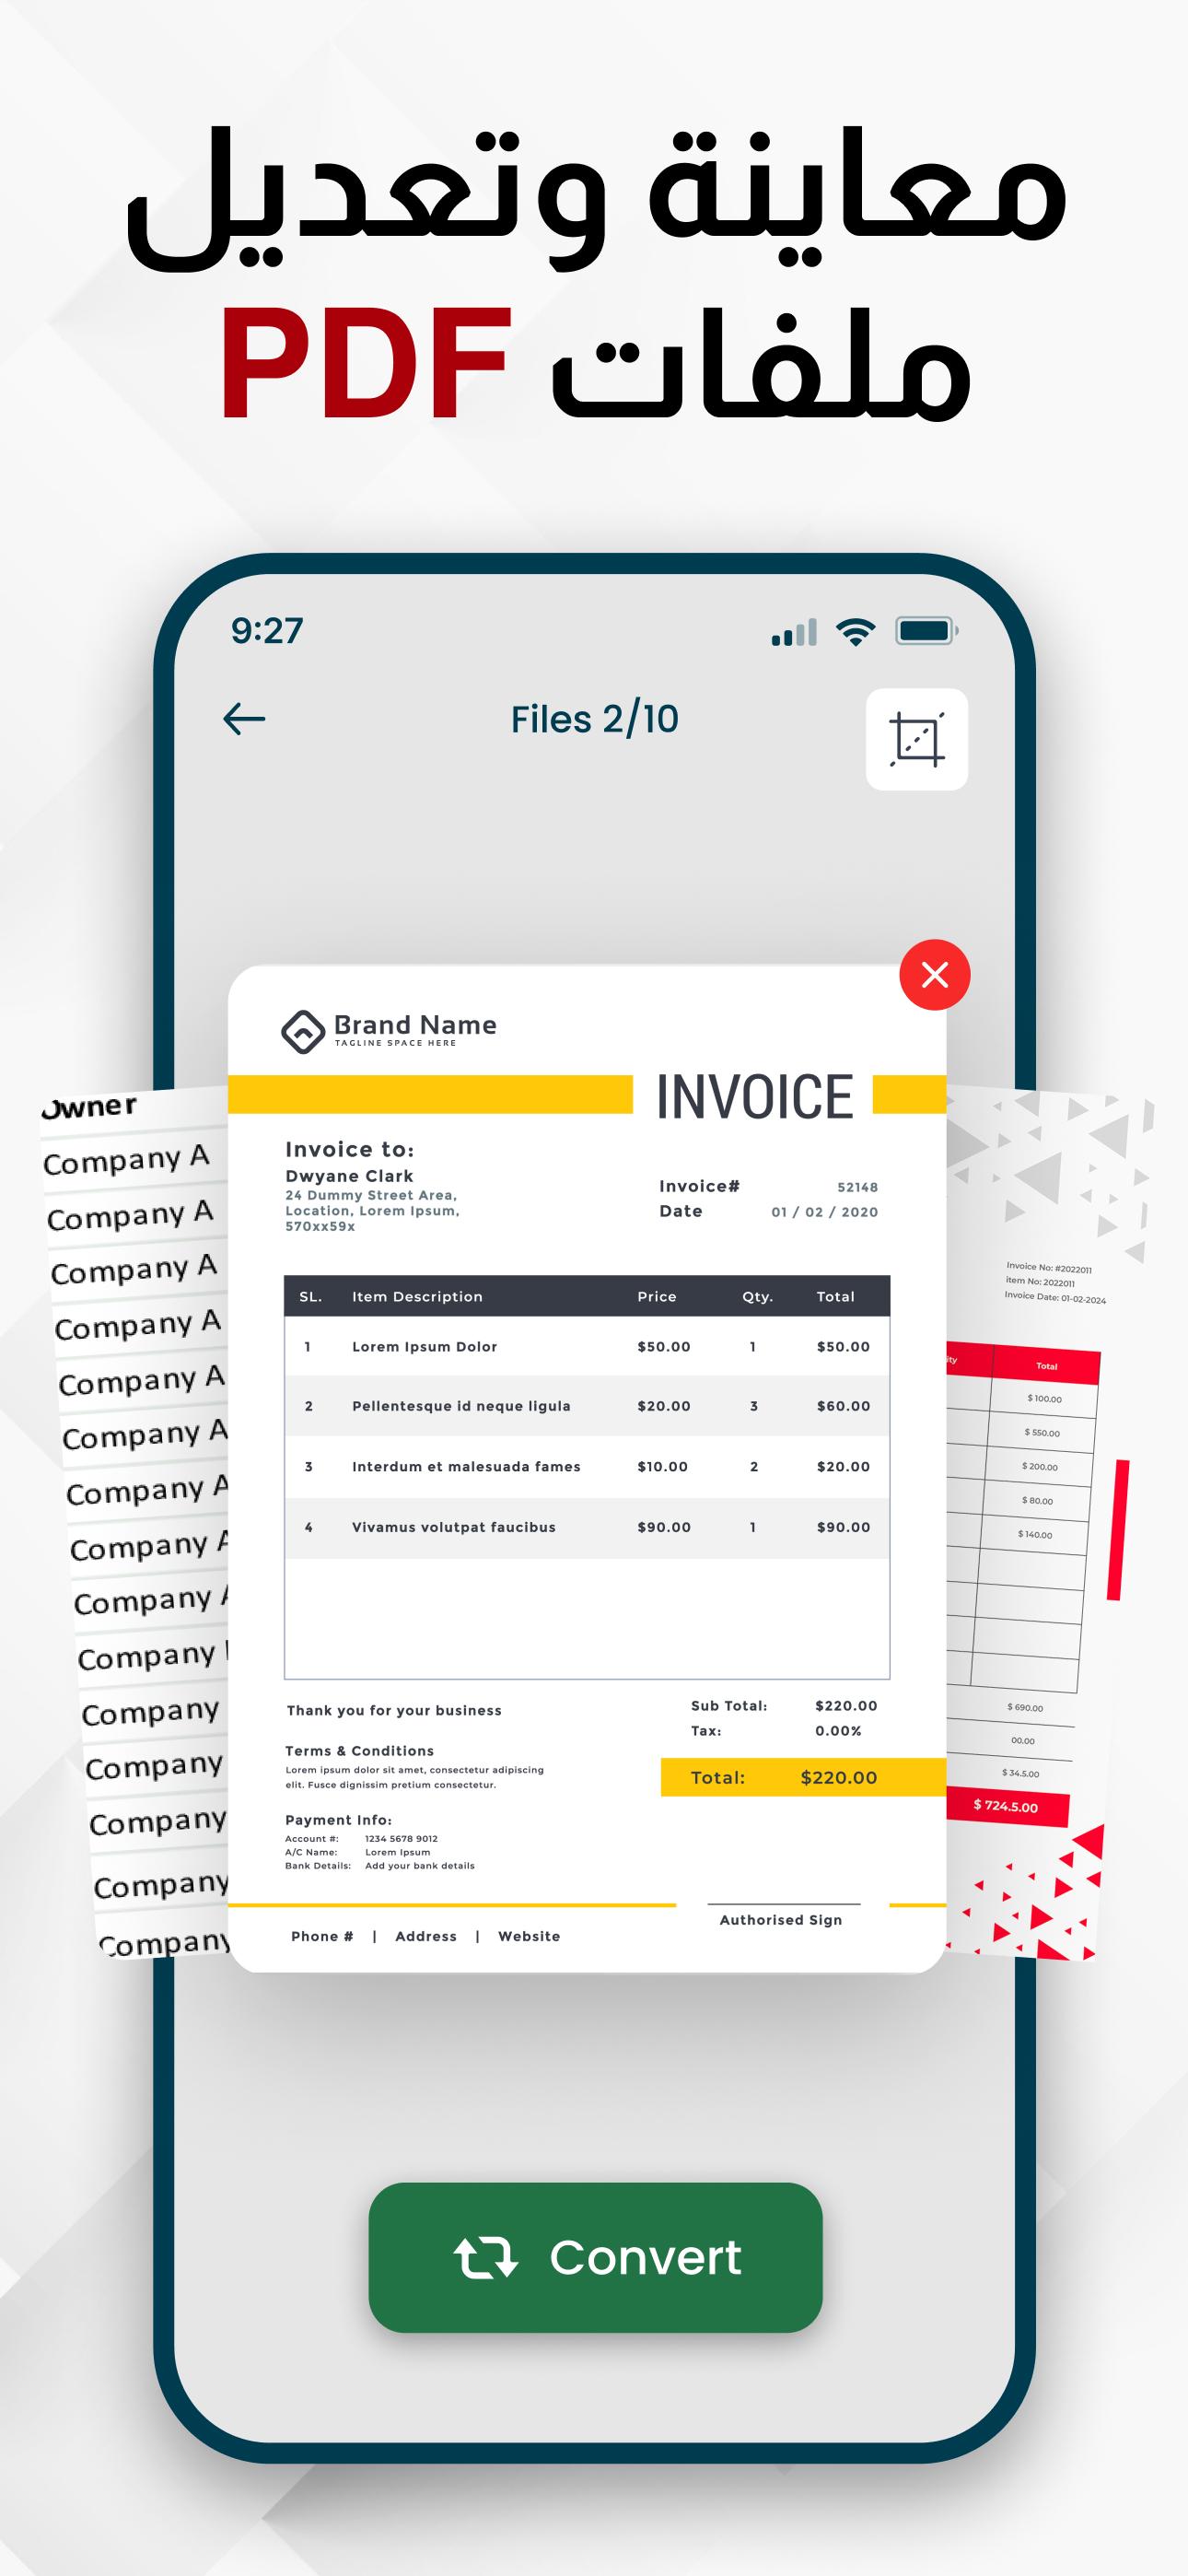Click the Item Description column header
The height and width of the screenshot is (2576, 1188).
pyautogui.click(x=417, y=1296)
